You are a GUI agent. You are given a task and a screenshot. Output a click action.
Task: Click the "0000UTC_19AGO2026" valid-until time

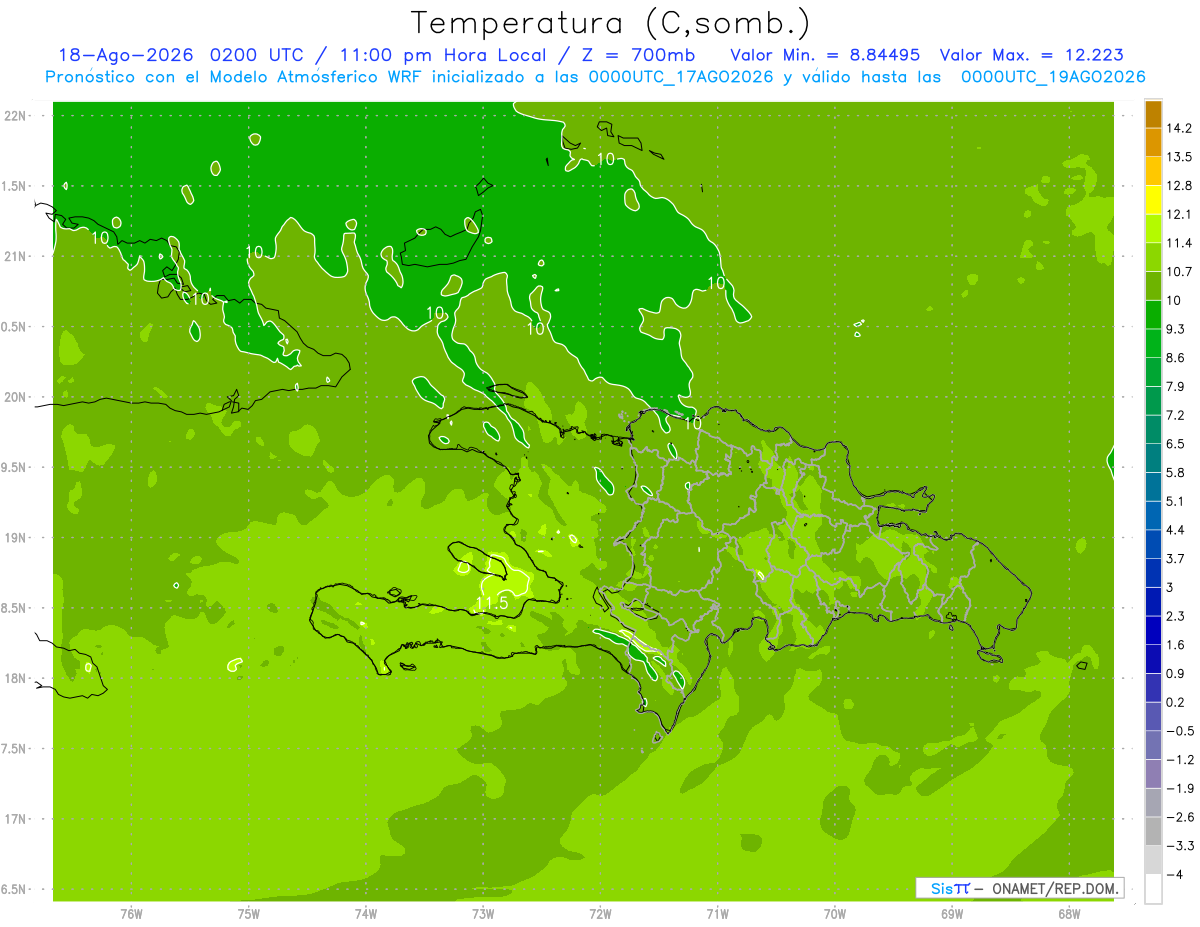click(1053, 77)
